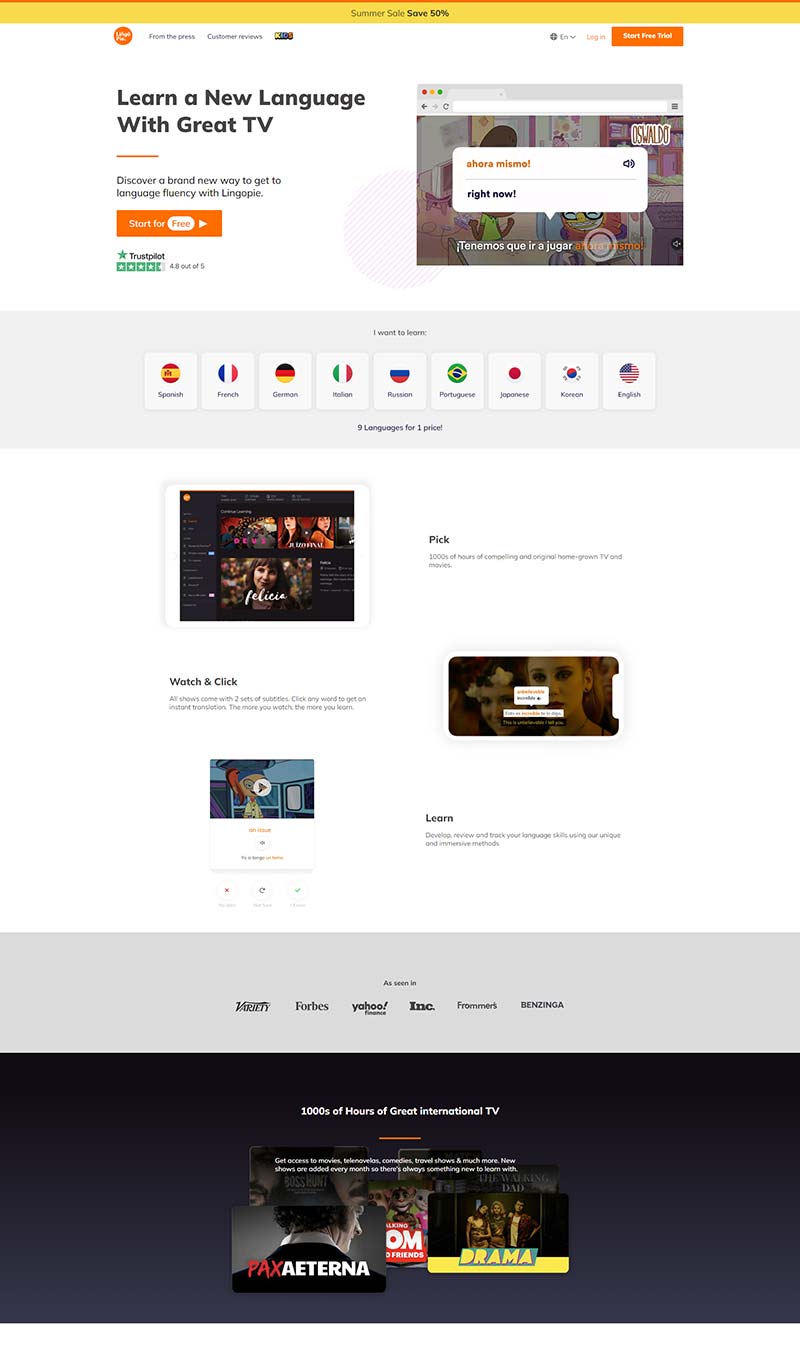Click the Forbes logo
This screenshot has height=1350, width=800.
point(312,1006)
